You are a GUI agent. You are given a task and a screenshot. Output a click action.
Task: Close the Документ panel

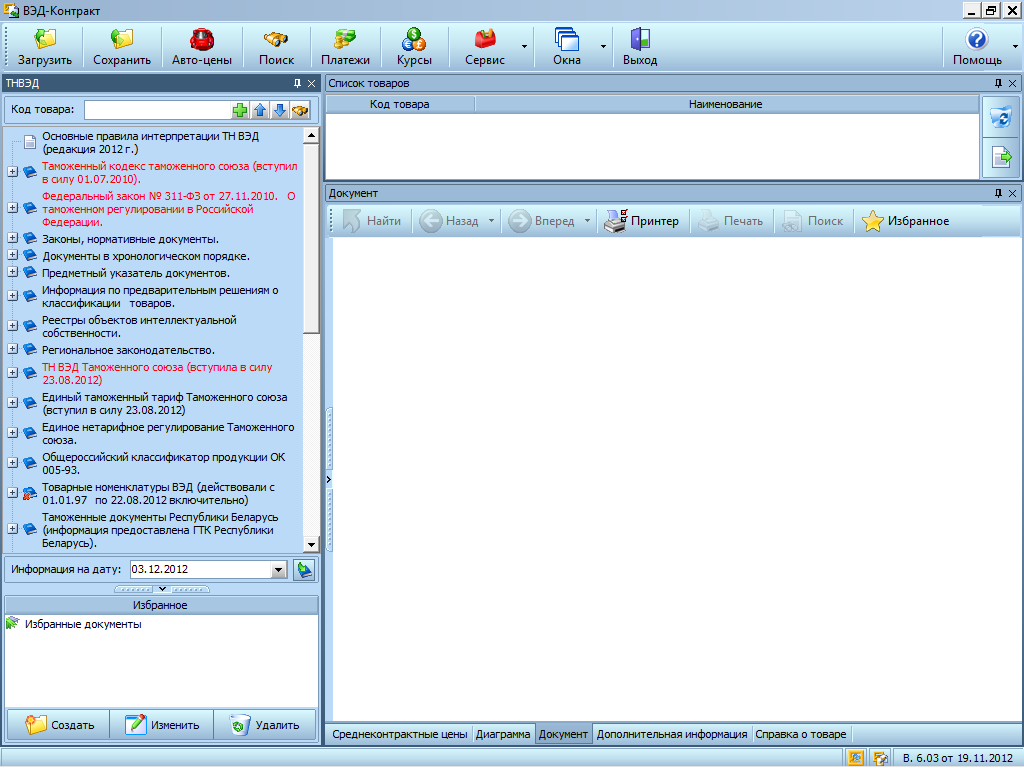[1012, 193]
